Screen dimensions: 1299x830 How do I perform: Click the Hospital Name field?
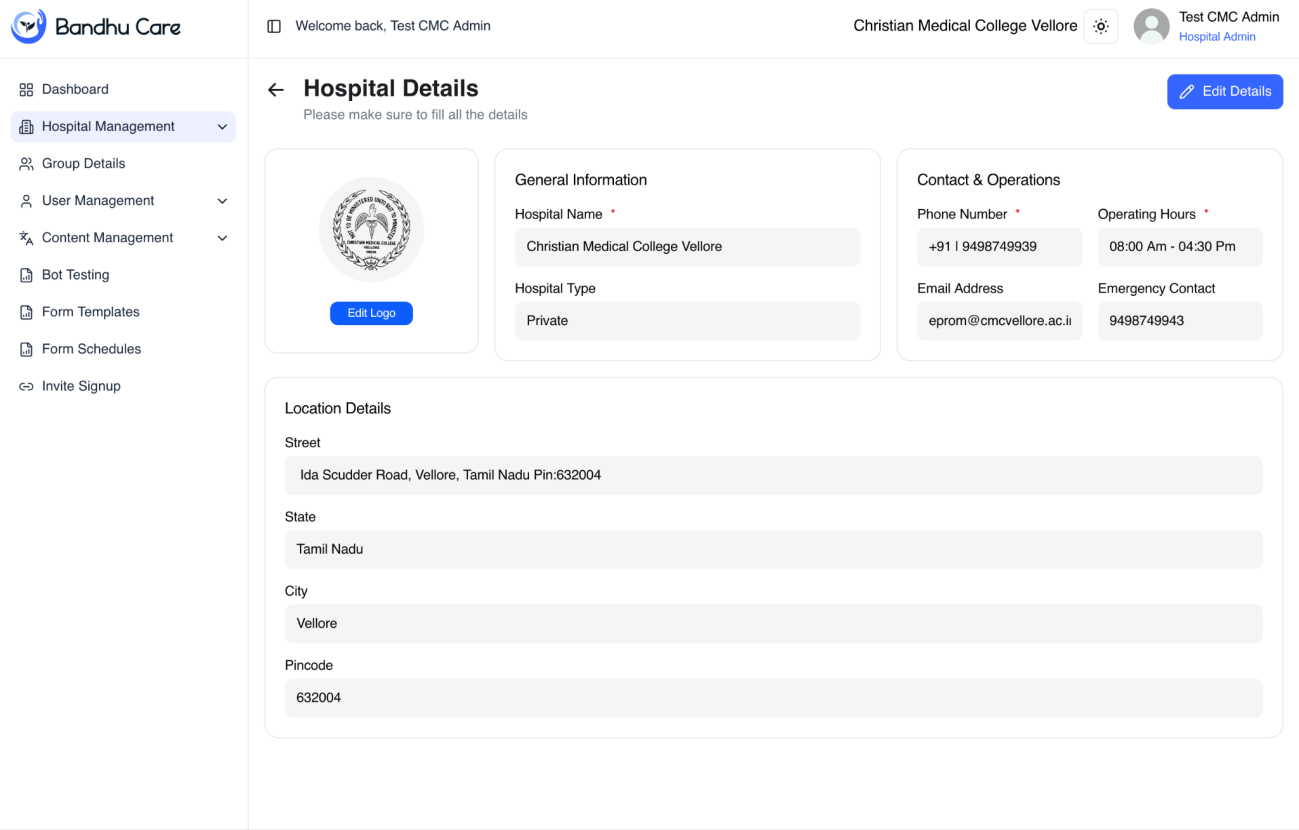click(687, 246)
